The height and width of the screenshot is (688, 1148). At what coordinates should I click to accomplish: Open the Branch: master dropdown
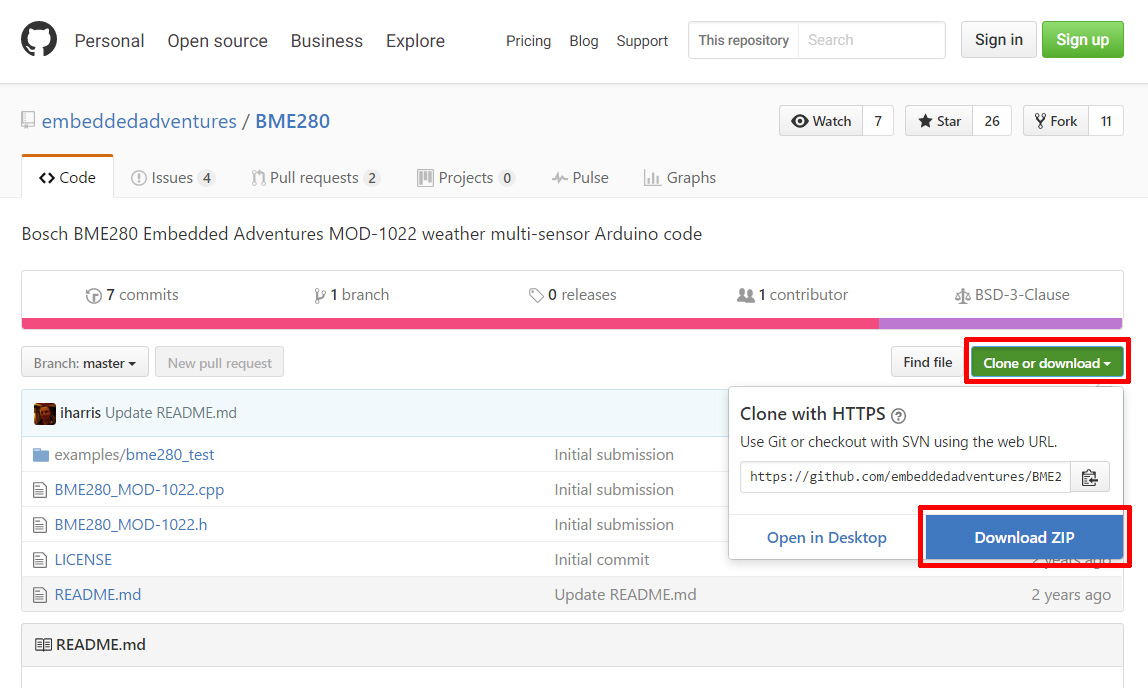(85, 363)
